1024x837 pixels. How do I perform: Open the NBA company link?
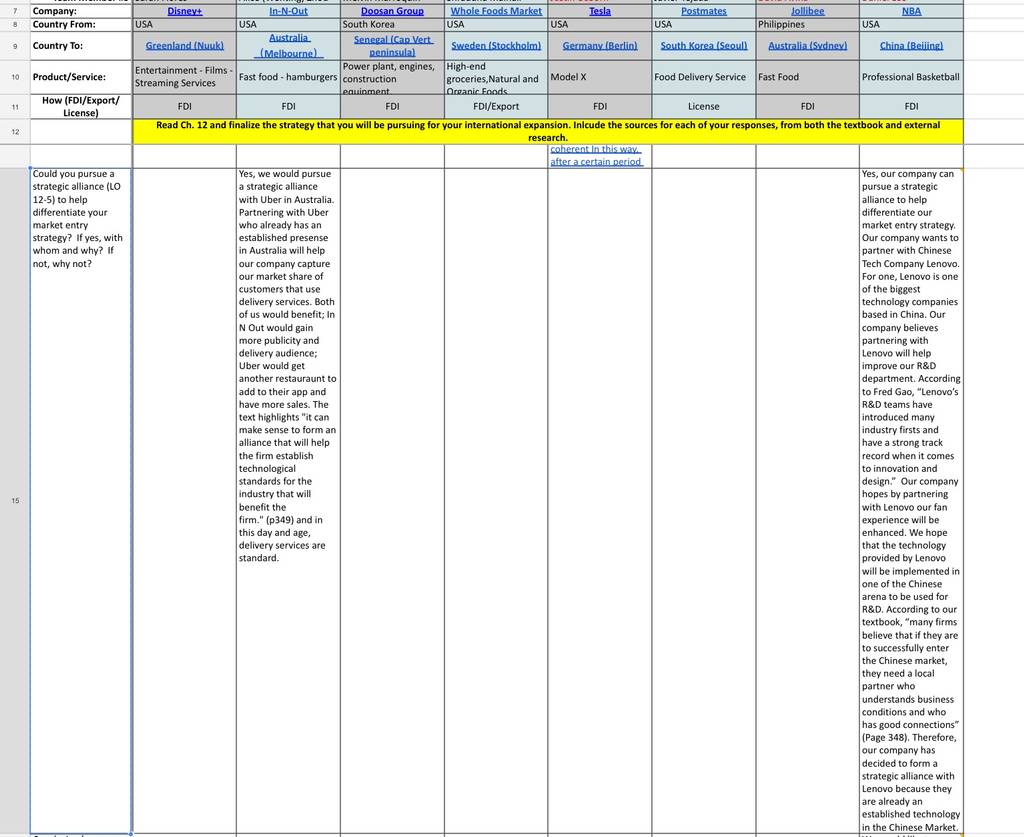pos(911,11)
